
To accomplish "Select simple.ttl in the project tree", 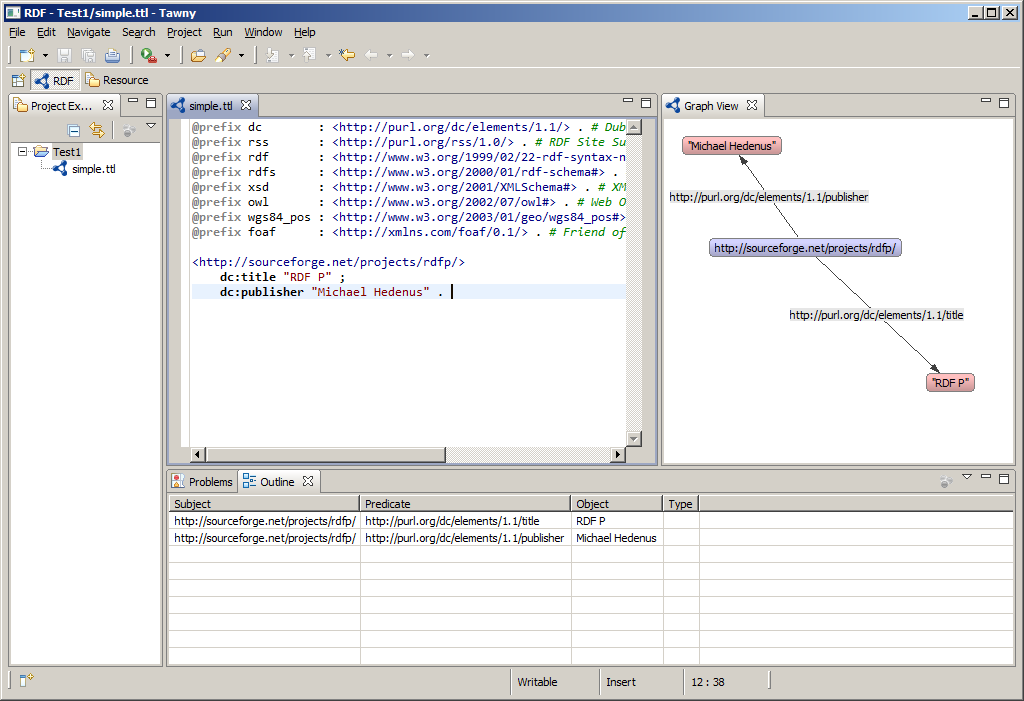I will [x=93, y=169].
